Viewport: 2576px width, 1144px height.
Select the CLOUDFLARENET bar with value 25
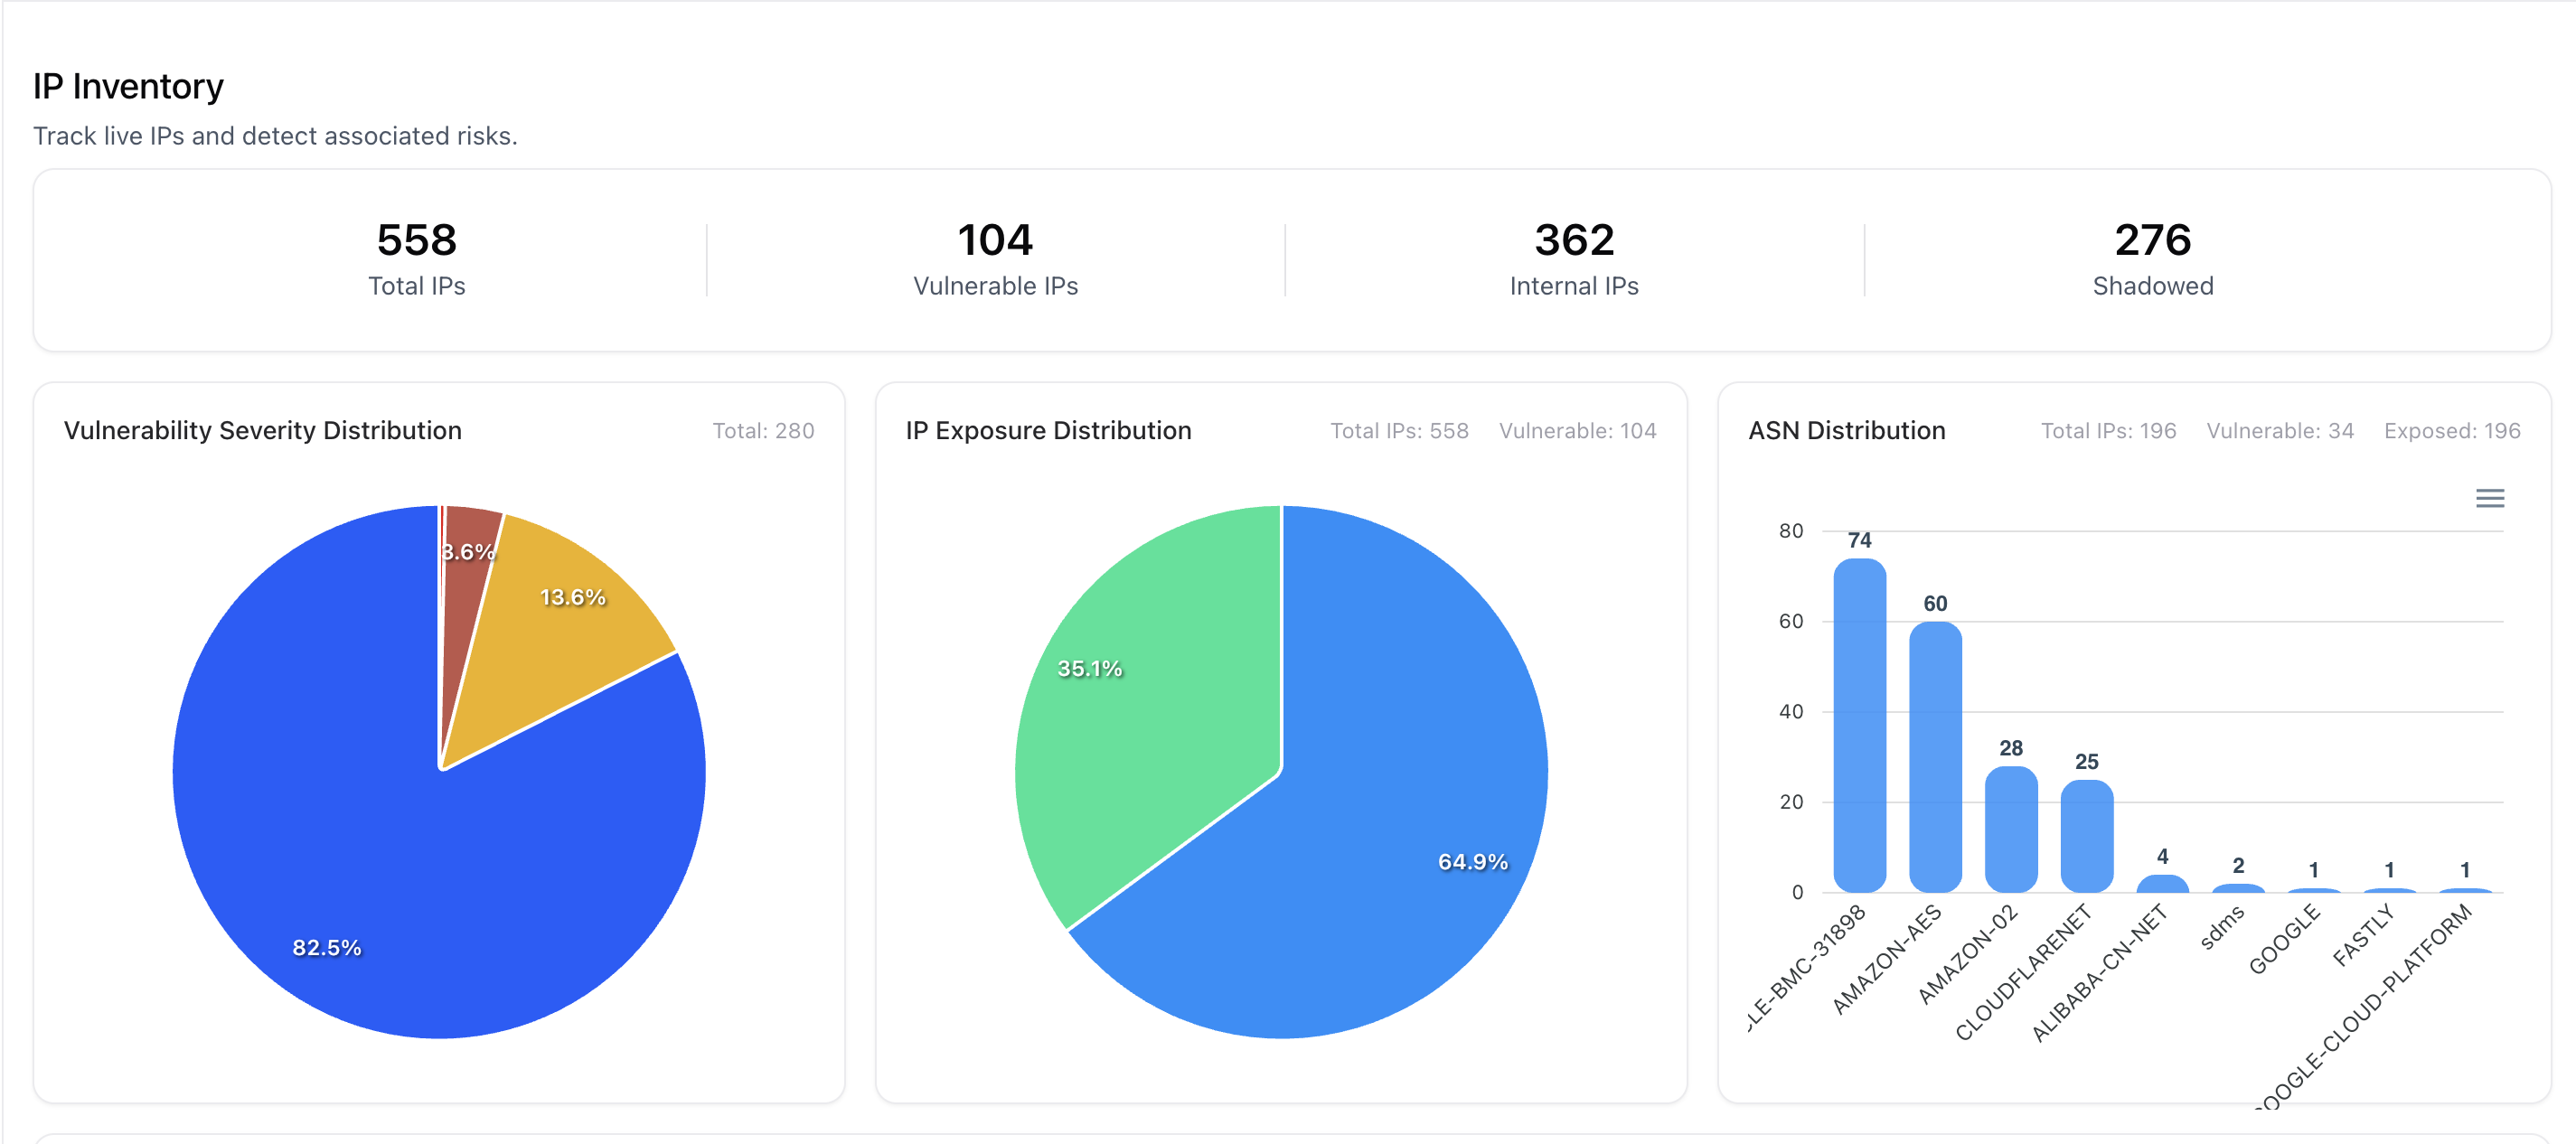(x=2086, y=836)
